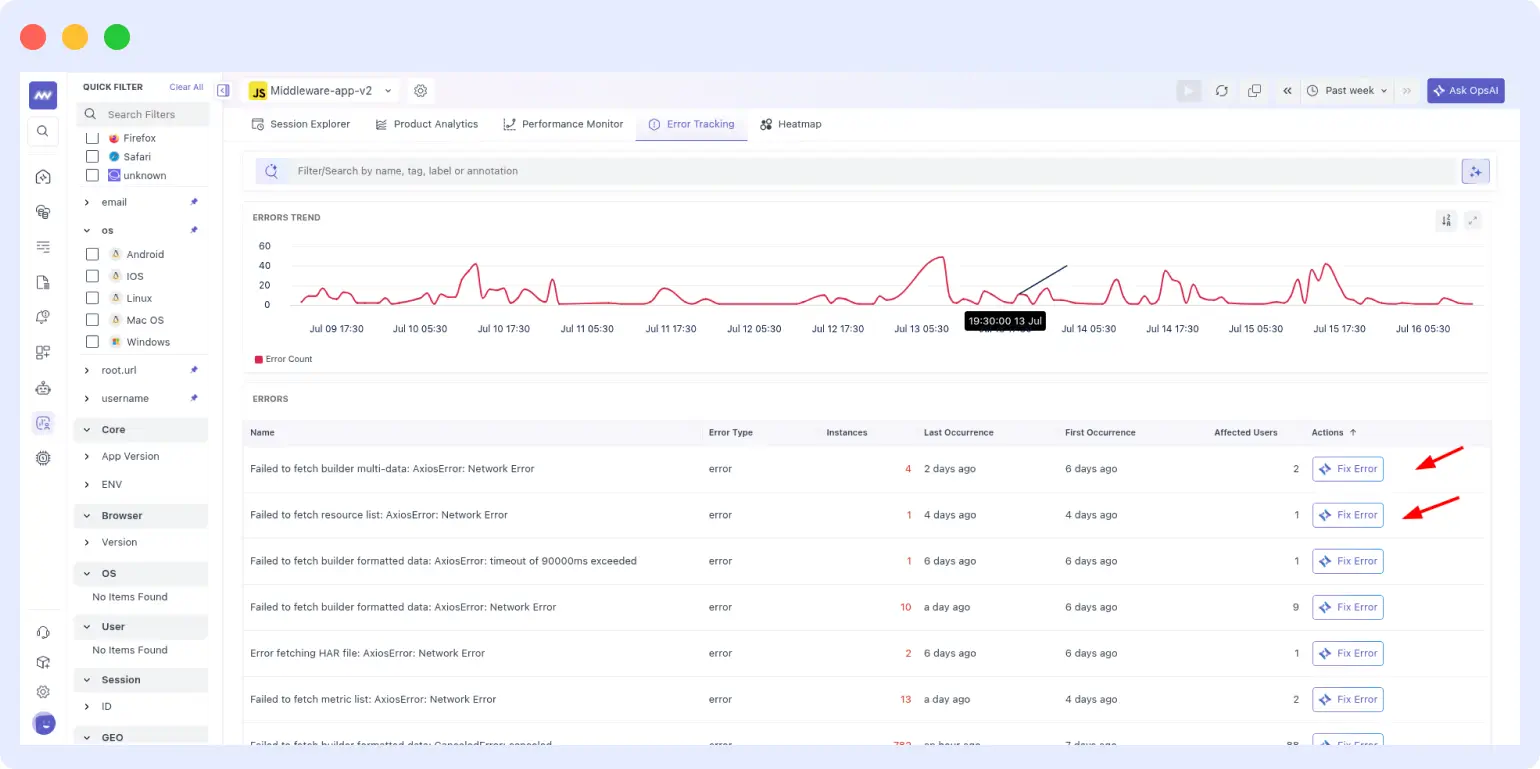Click the pin icon next to os filter
The height and width of the screenshot is (769, 1540).
coord(194,230)
